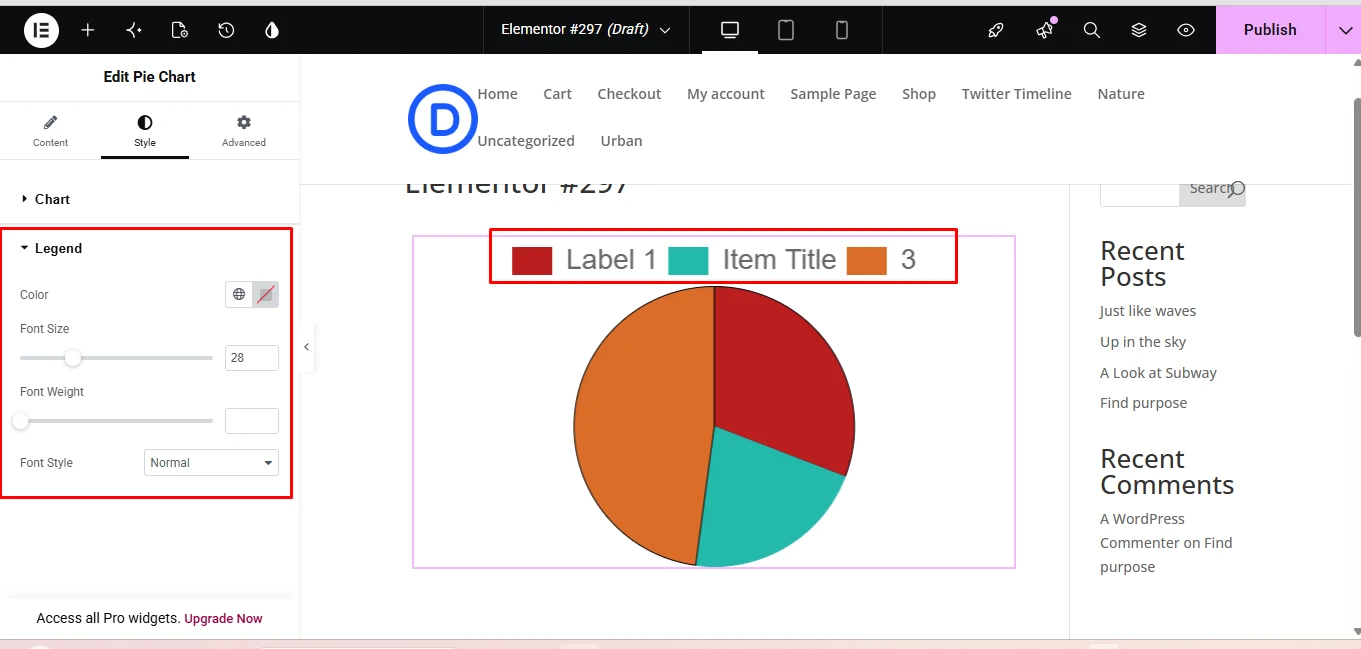Image resolution: width=1361 pixels, height=649 pixels.
Task: Open the Find purpose recent post link
Action: tap(1143, 403)
